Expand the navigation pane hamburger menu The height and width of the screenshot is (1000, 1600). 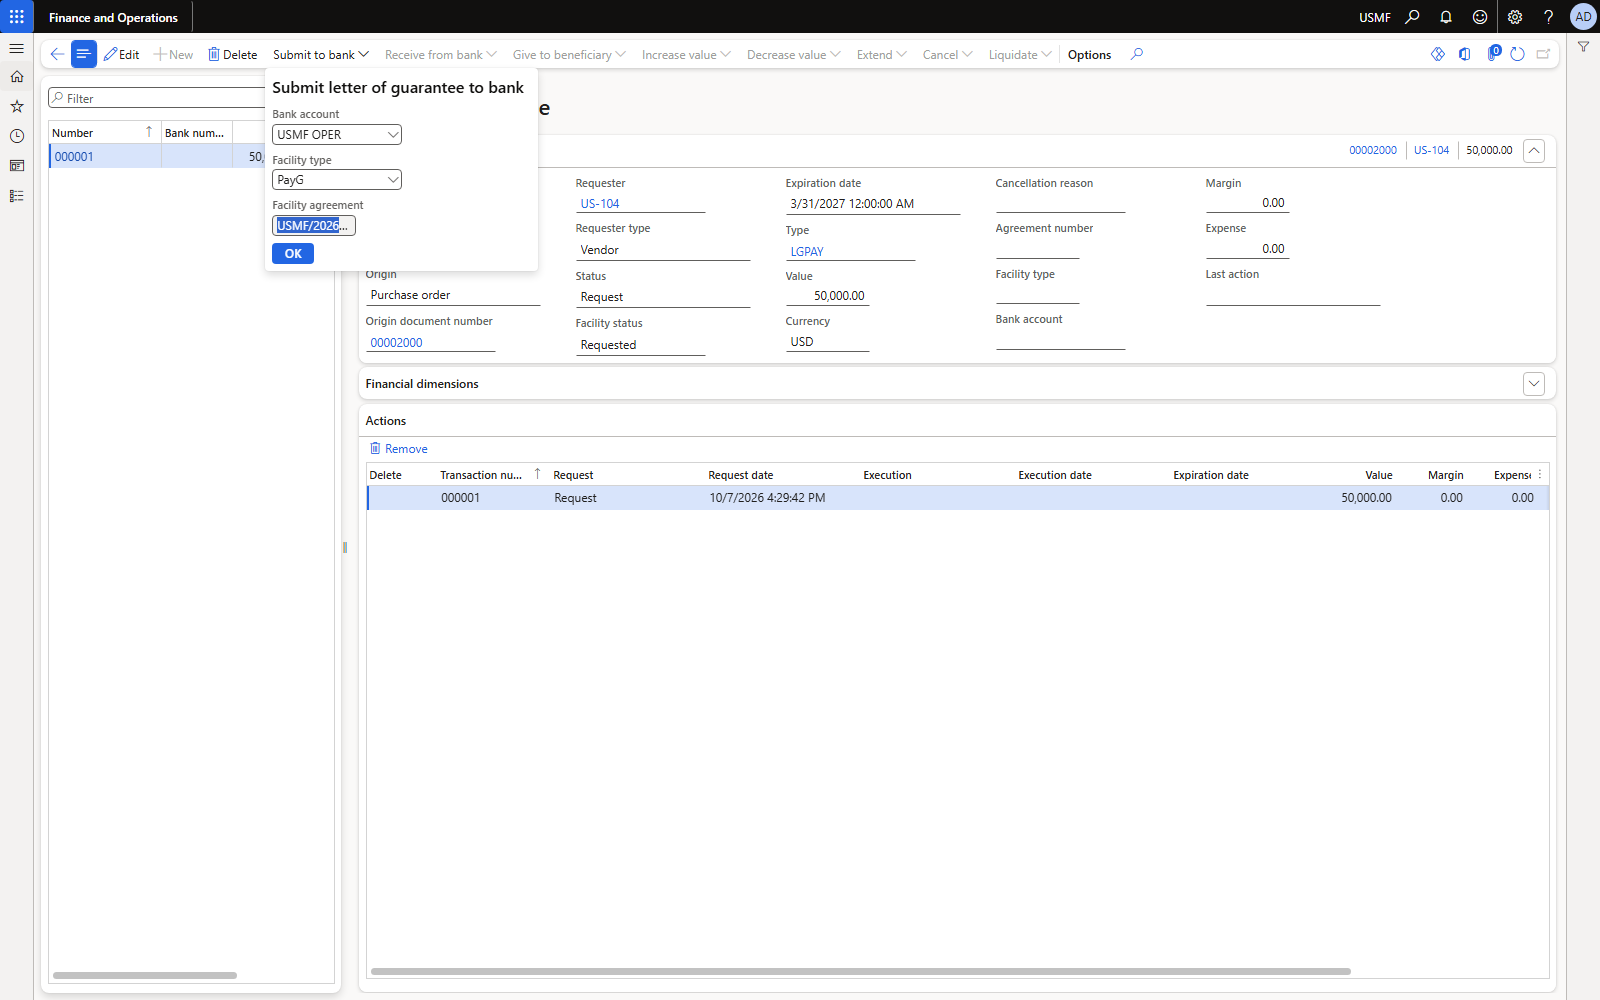coord(17,48)
